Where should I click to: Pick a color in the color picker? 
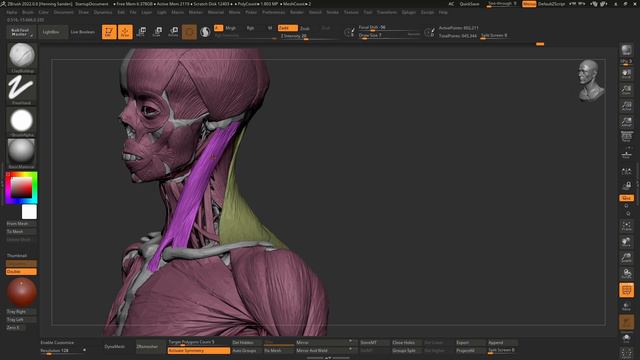point(21,188)
